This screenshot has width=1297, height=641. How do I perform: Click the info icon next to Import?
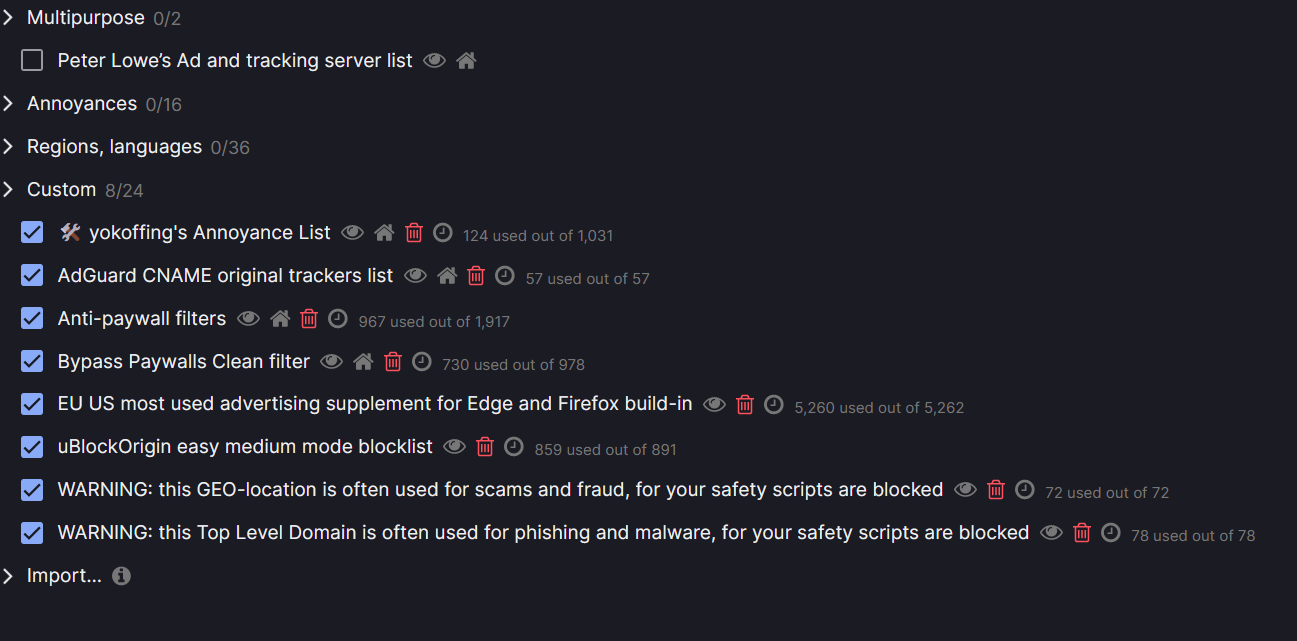(x=121, y=576)
